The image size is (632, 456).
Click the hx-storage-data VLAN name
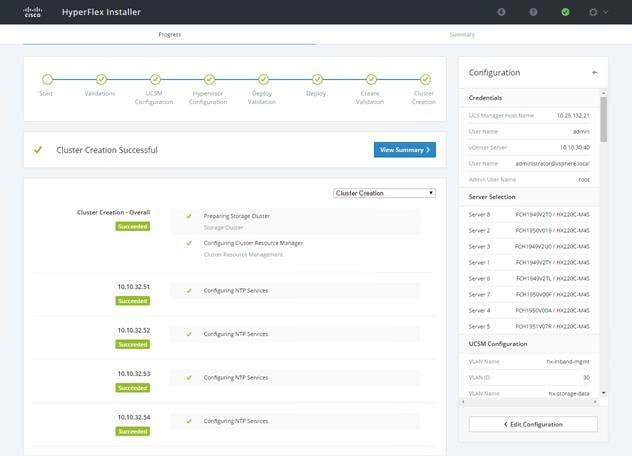pyautogui.click(x=569, y=394)
